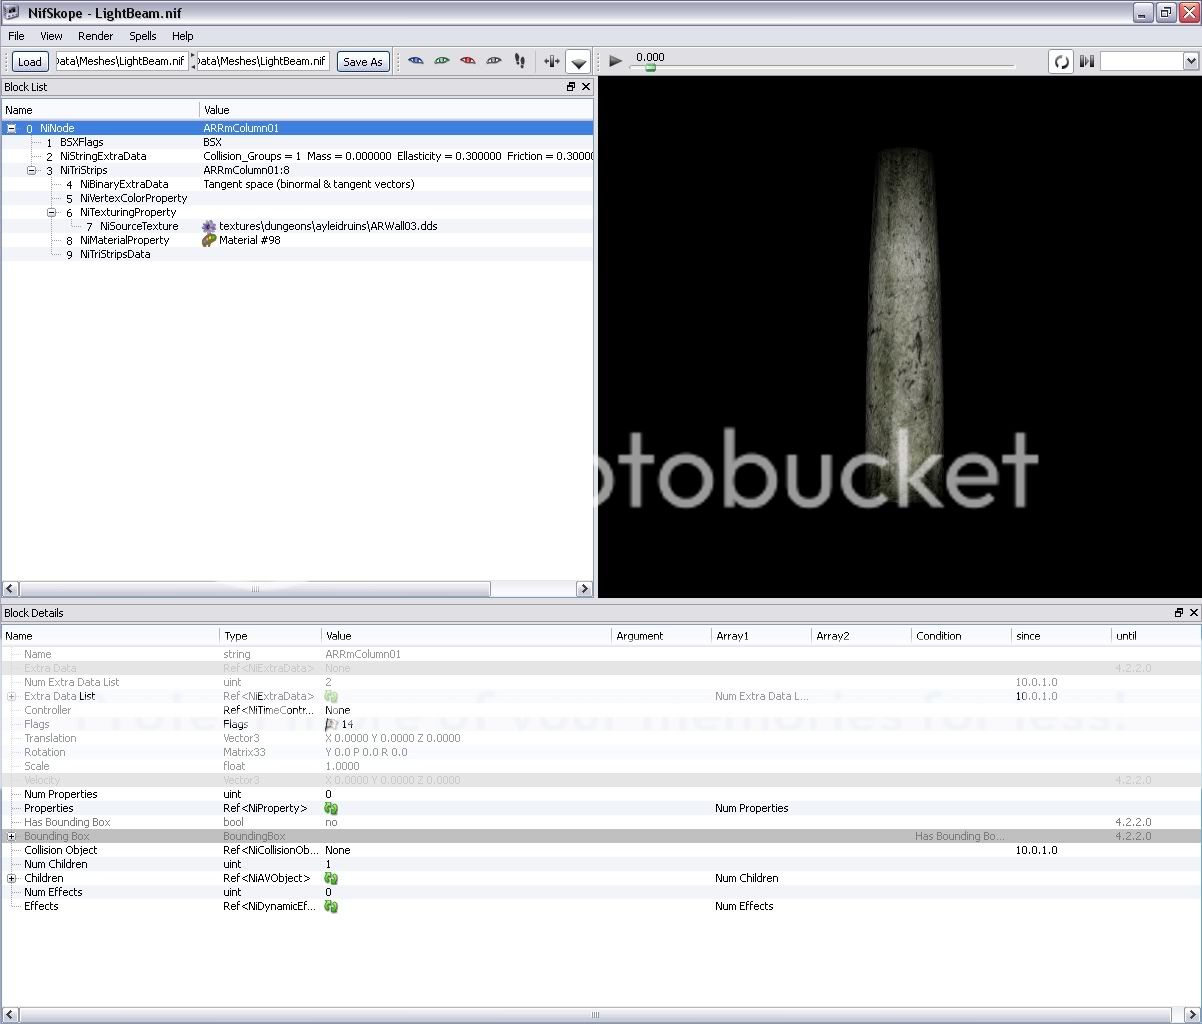Open the Spells menu

pyautogui.click(x=143, y=36)
